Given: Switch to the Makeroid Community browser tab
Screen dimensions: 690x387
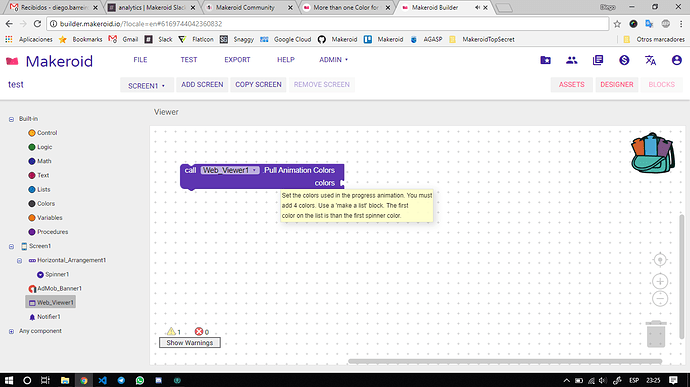Looking at the screenshot, I should (x=249, y=7).
